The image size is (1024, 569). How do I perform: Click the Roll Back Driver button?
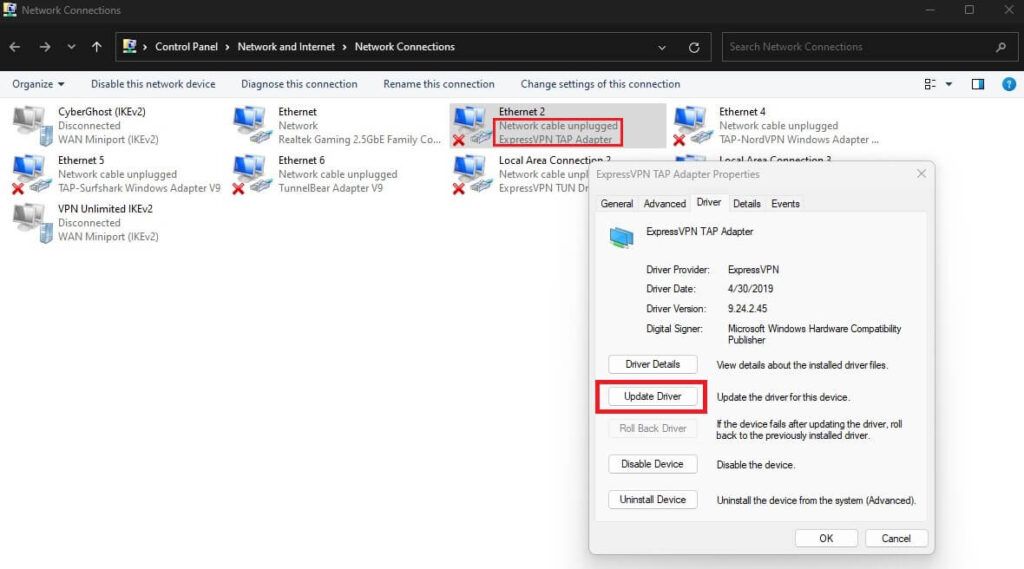click(x=652, y=429)
